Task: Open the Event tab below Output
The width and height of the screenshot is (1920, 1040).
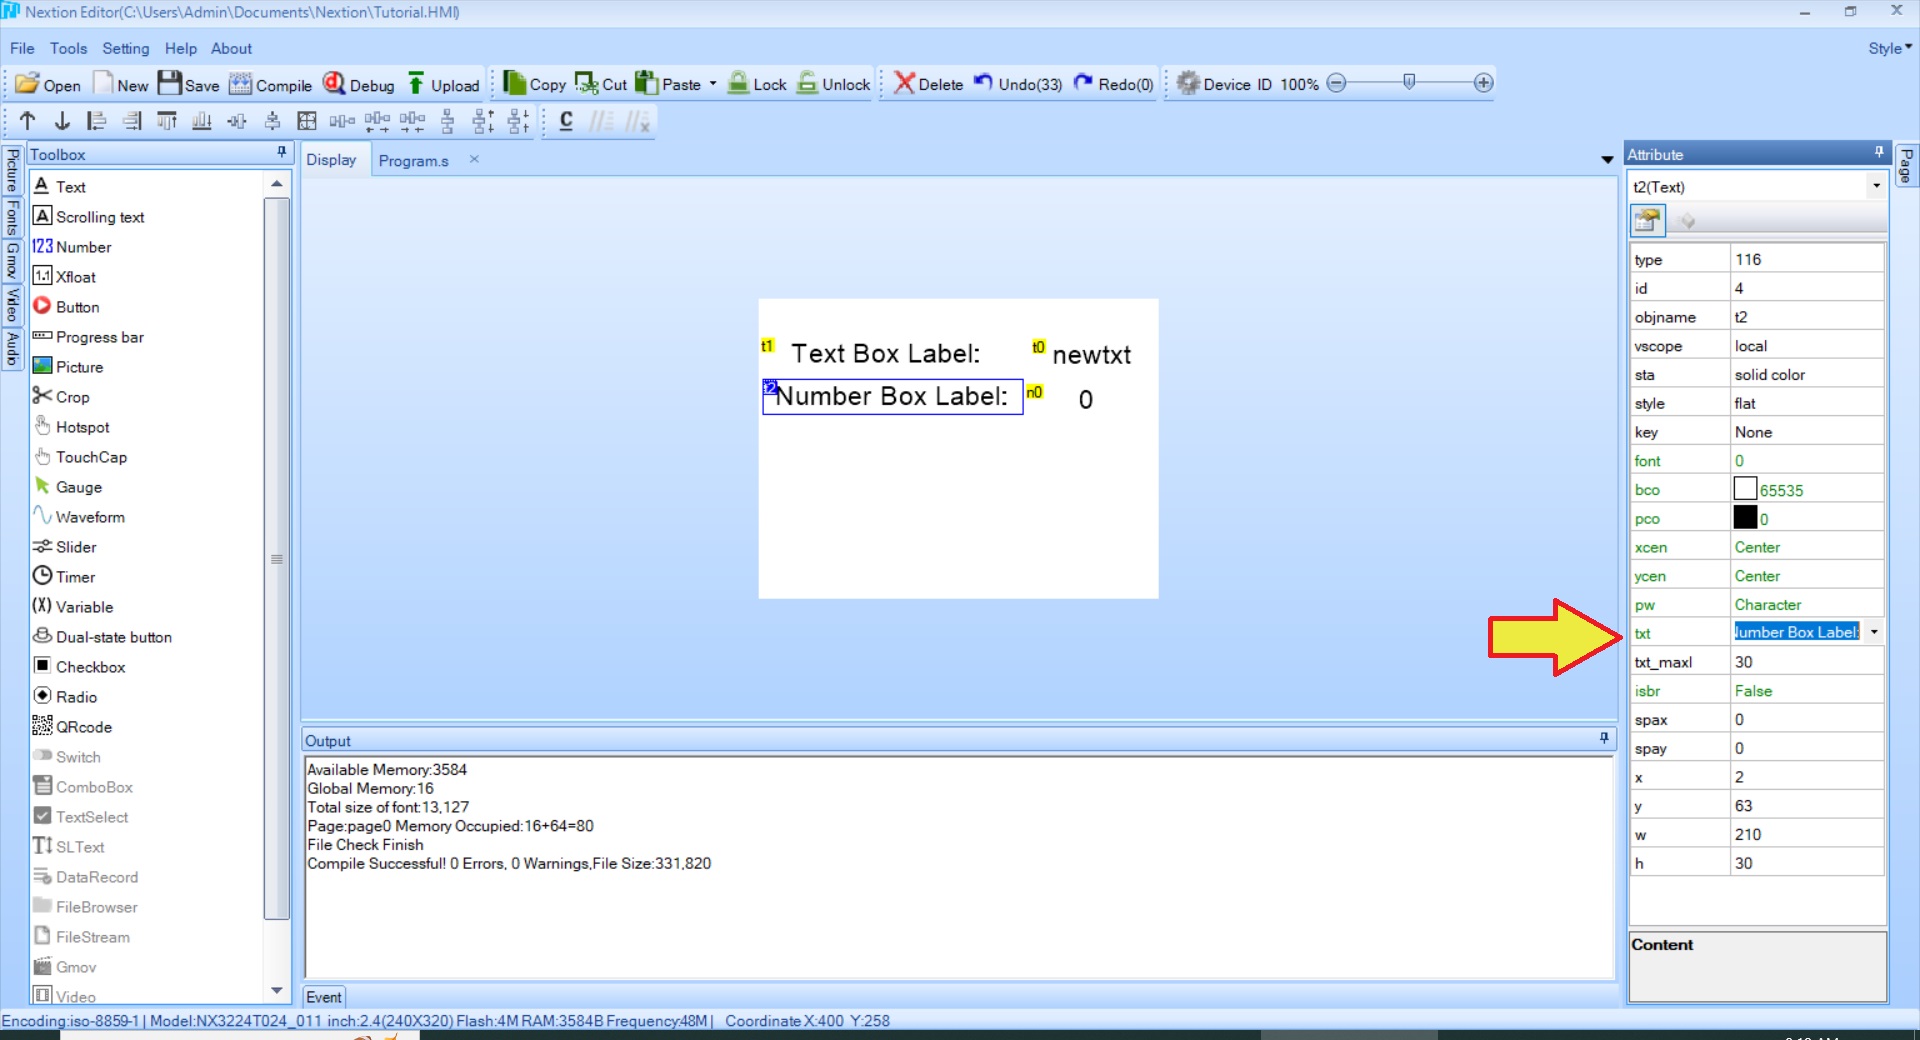Action: click(324, 997)
